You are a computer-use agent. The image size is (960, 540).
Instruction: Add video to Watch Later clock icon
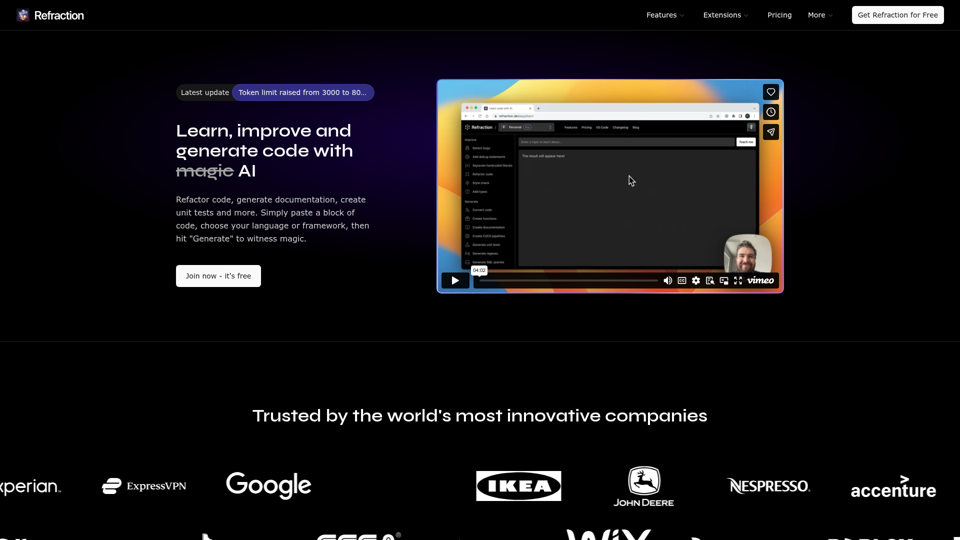pos(771,112)
